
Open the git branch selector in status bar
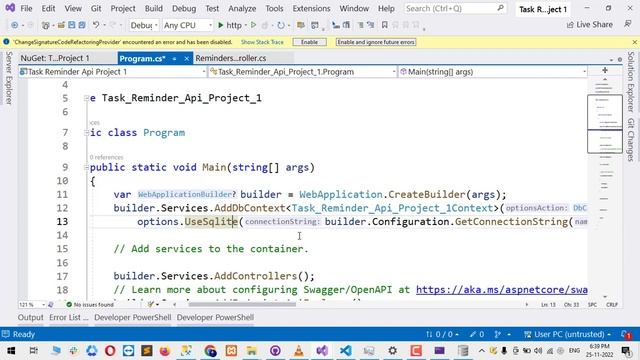pos(502,334)
